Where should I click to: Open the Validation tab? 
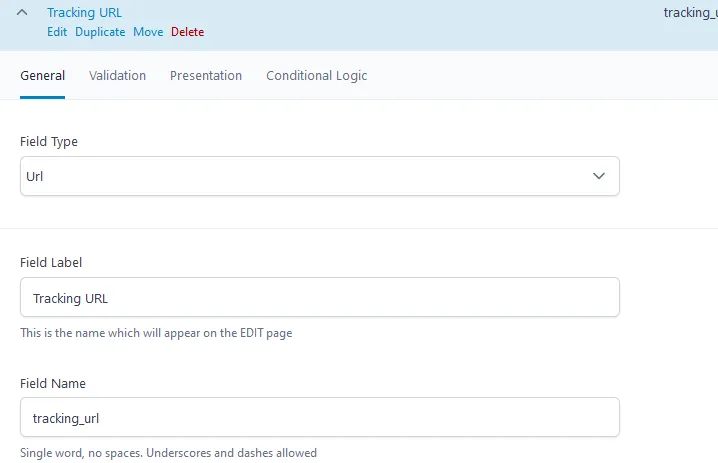(117, 76)
